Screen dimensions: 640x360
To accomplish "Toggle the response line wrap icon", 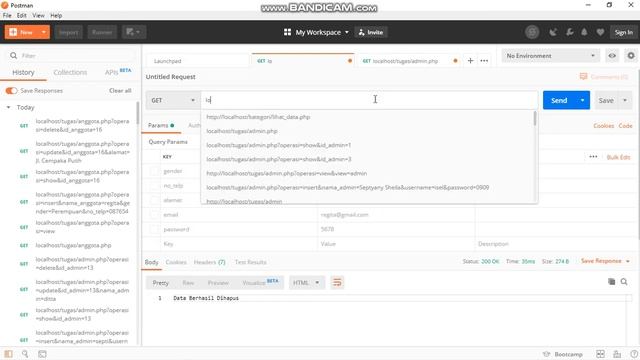I will (x=337, y=282).
